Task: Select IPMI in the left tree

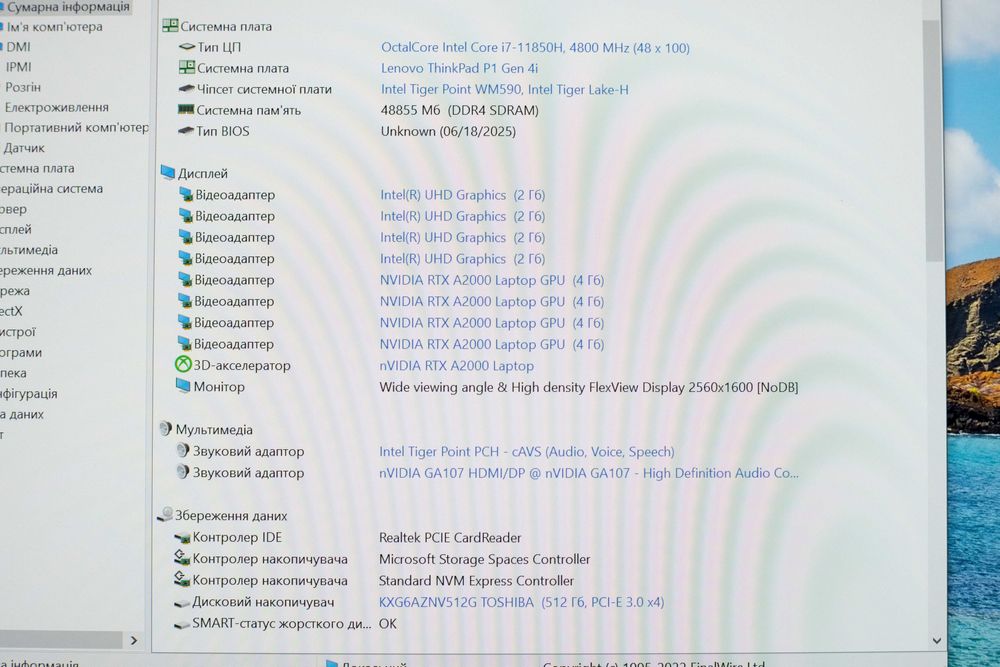Action: [x=18, y=67]
